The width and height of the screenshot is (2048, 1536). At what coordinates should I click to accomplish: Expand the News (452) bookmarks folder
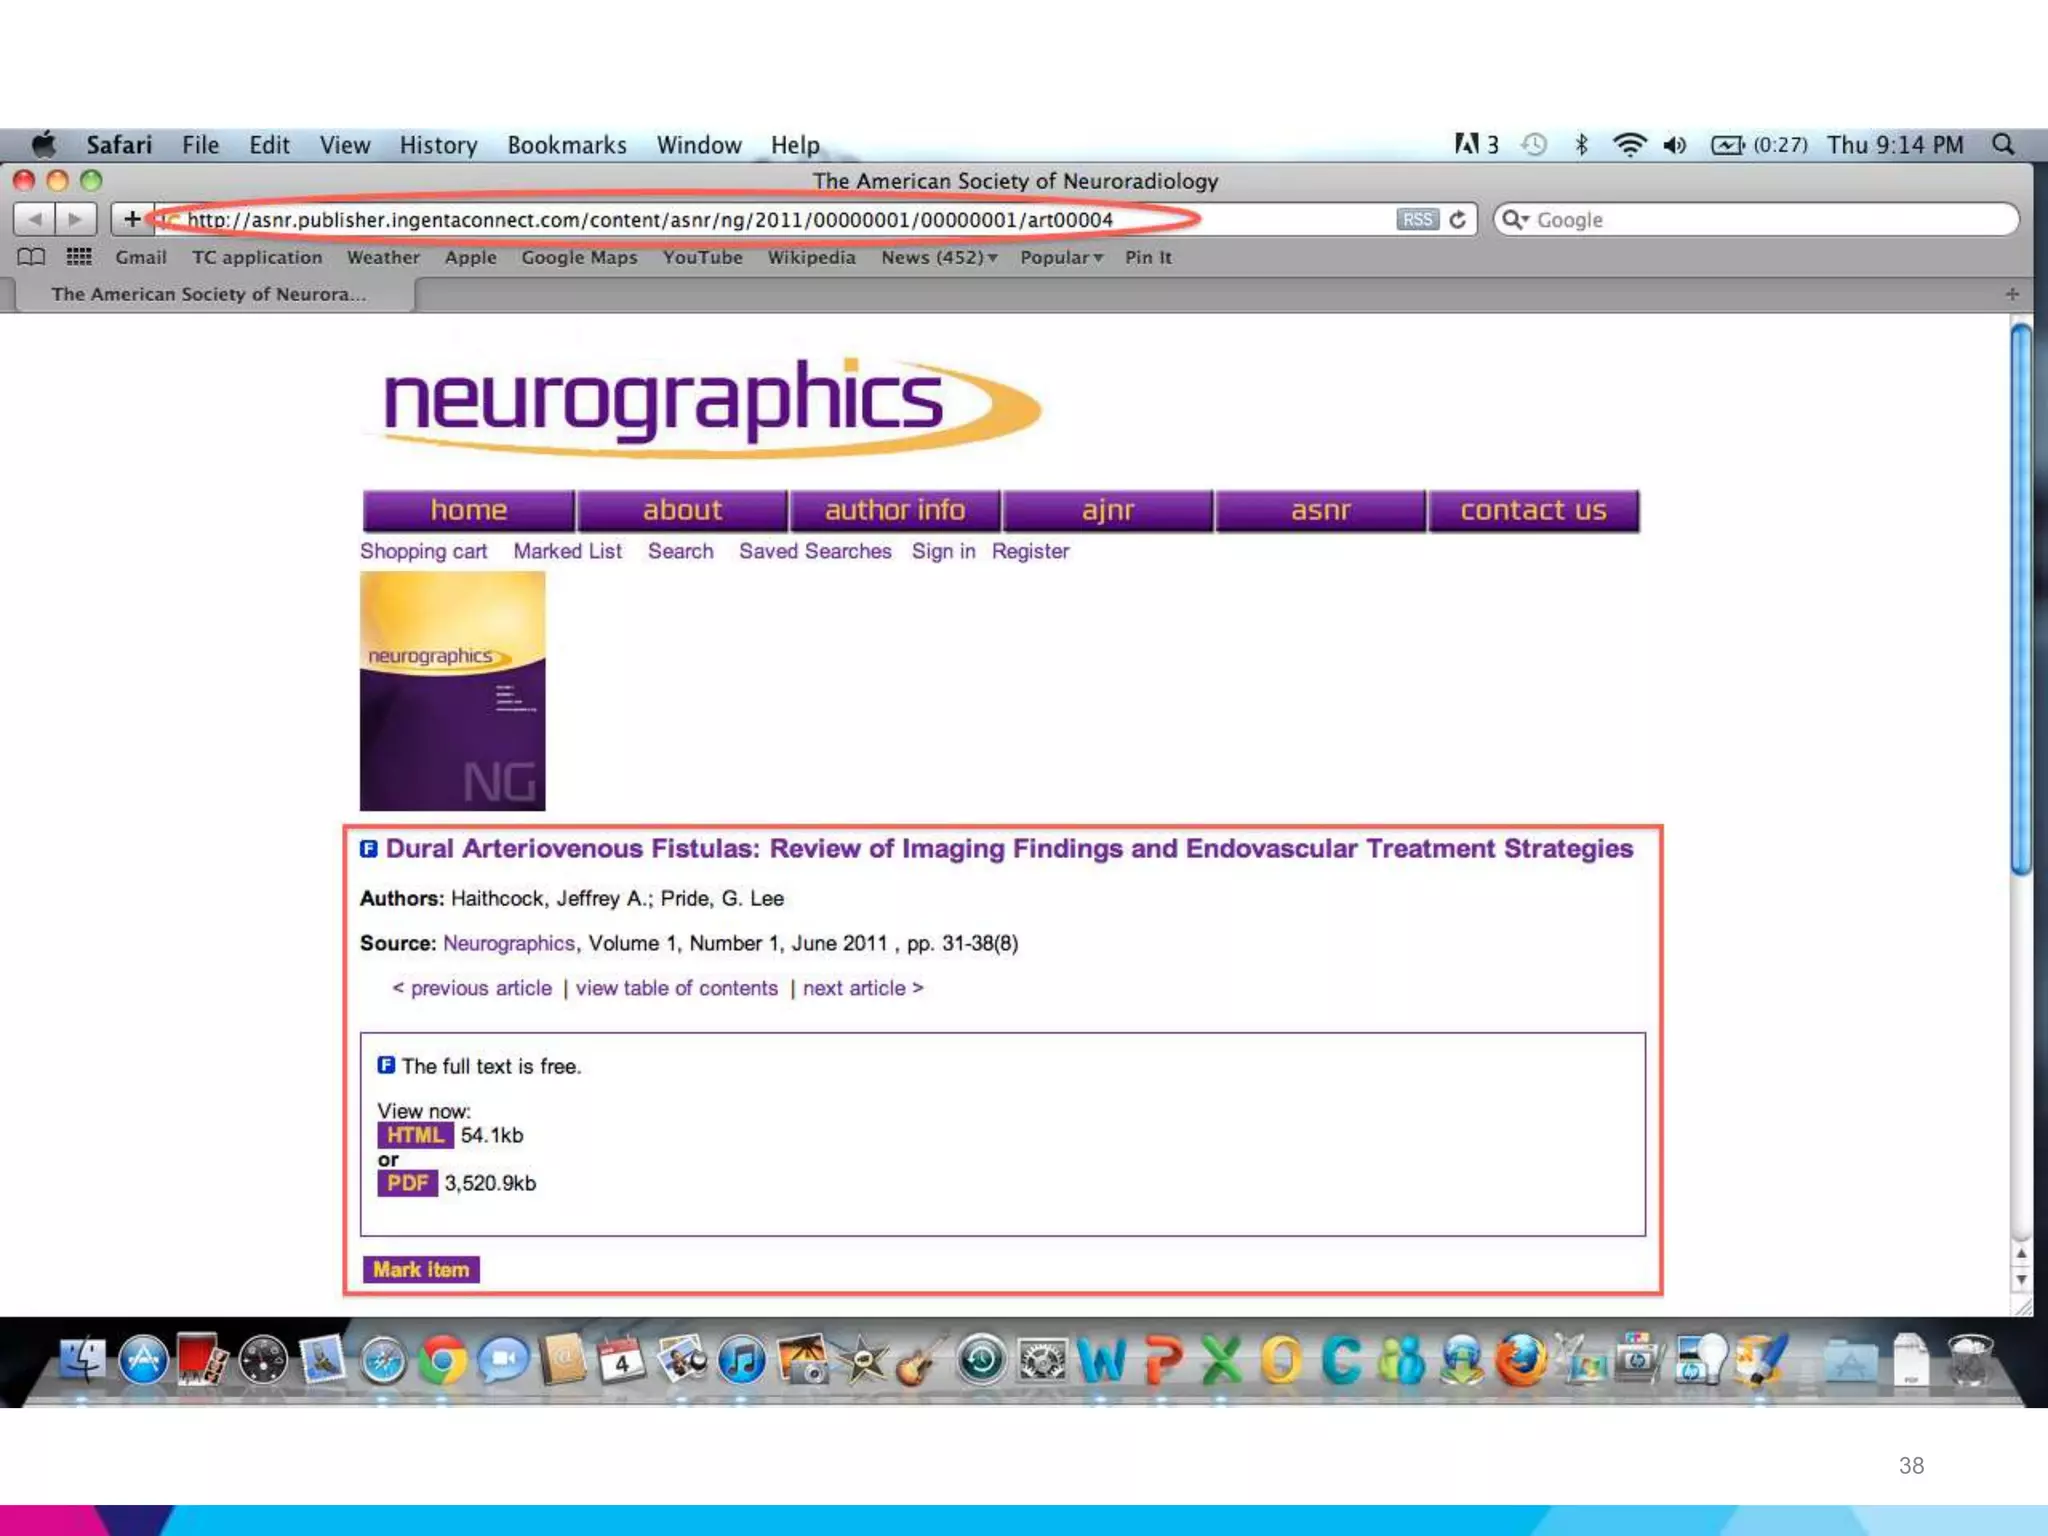tap(939, 257)
